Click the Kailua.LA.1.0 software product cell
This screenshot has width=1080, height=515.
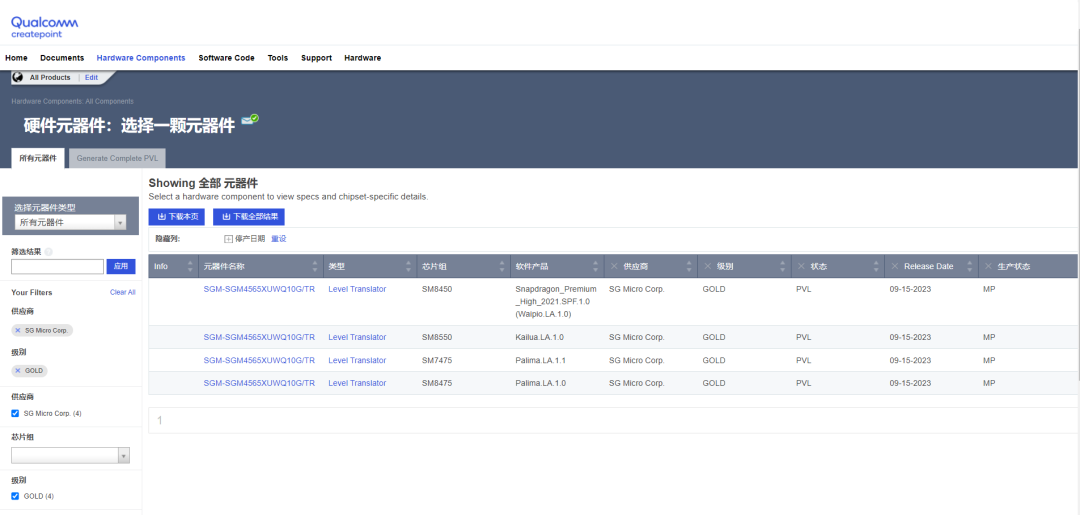pos(540,337)
